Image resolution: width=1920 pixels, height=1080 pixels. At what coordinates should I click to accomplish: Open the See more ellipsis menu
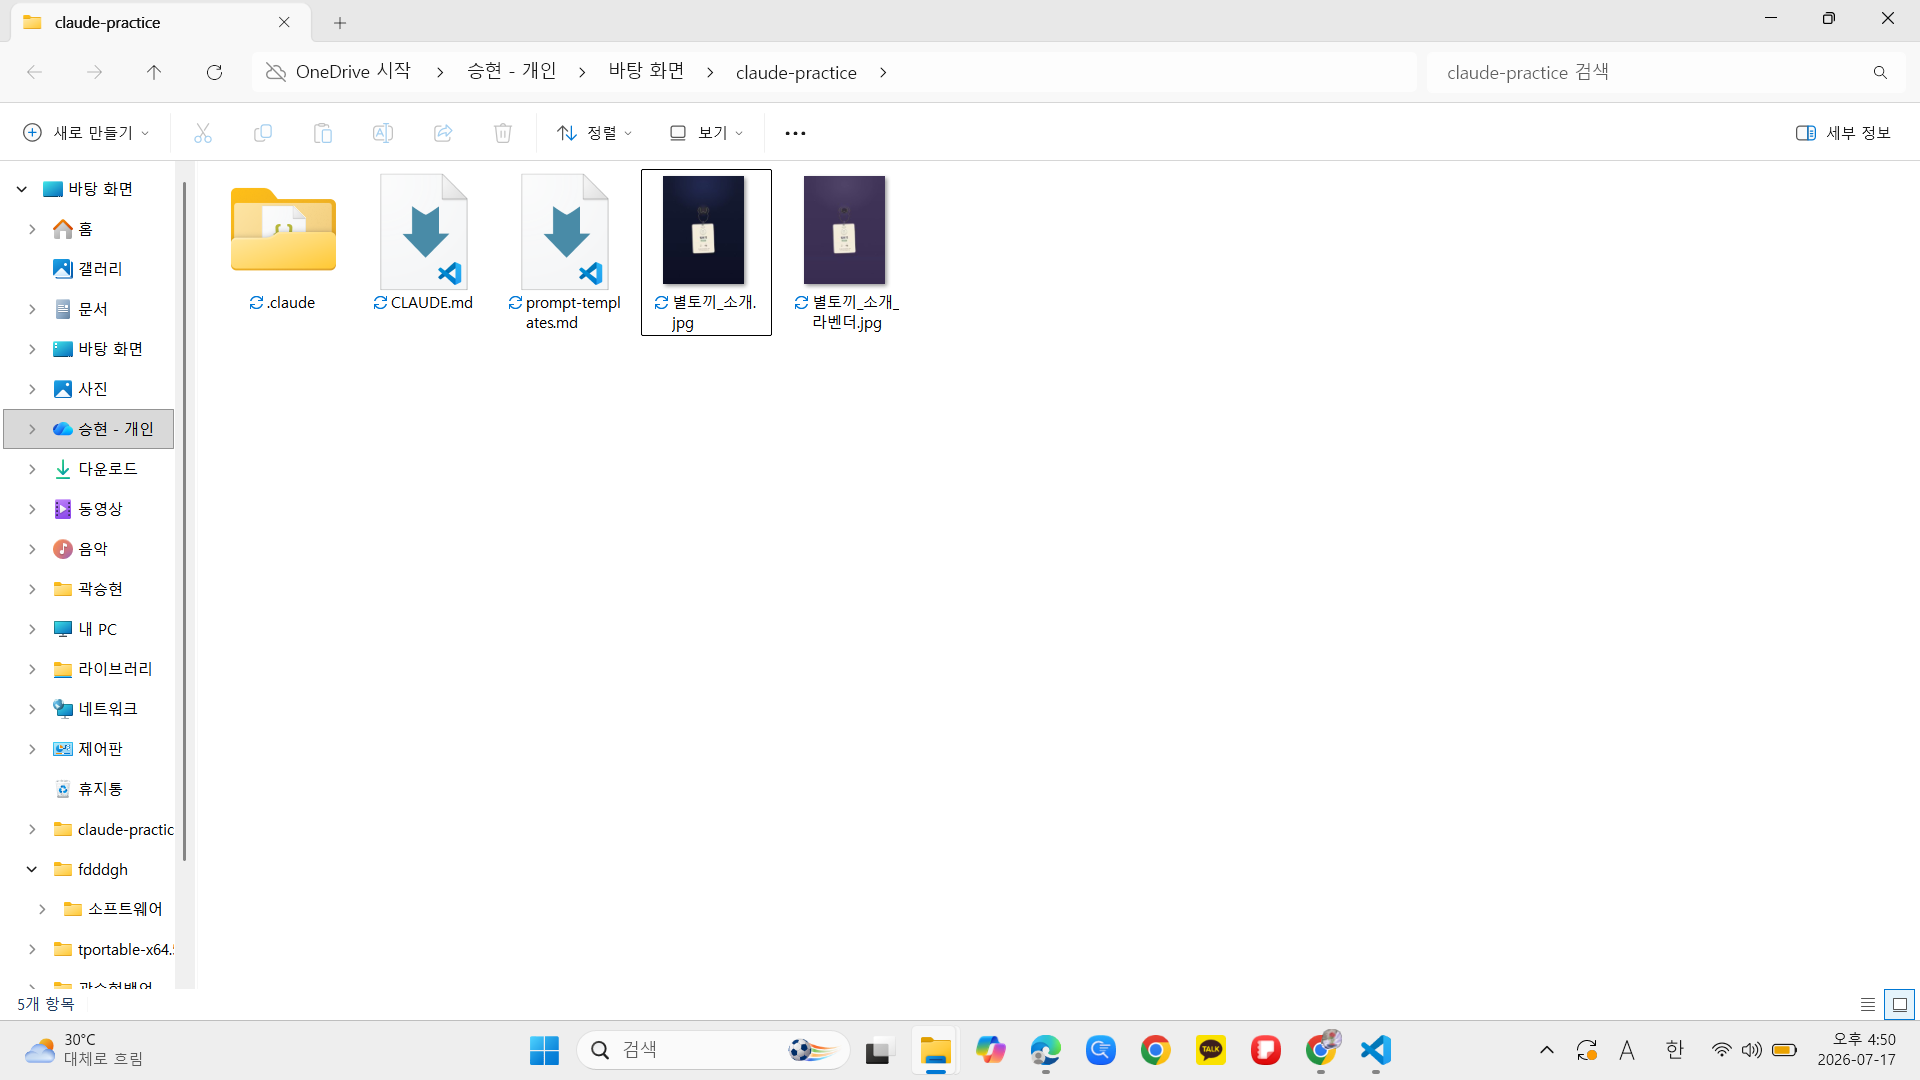point(795,133)
